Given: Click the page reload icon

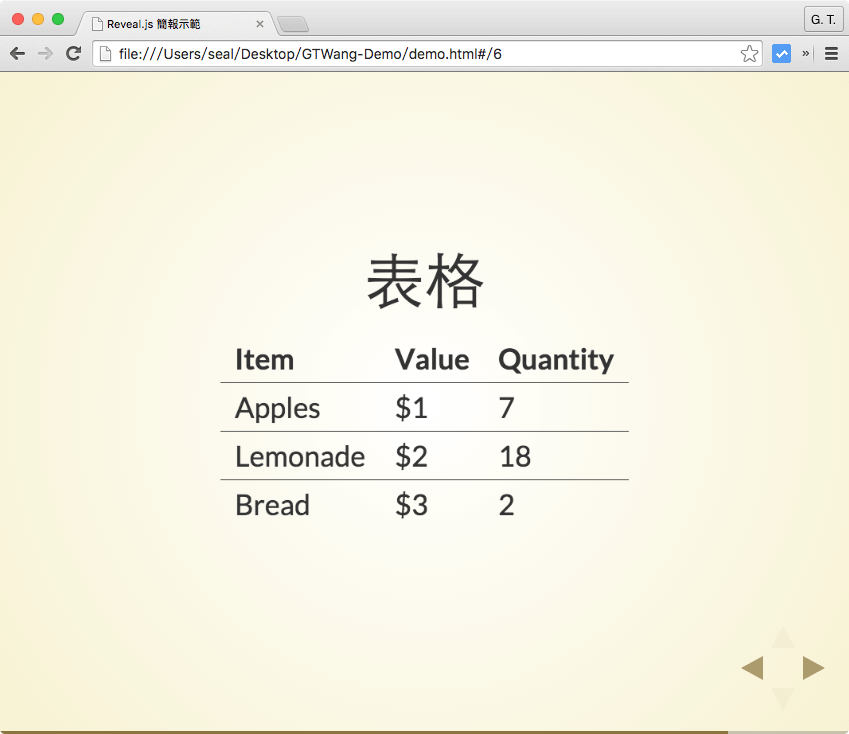Looking at the screenshot, I should pyautogui.click(x=73, y=53).
